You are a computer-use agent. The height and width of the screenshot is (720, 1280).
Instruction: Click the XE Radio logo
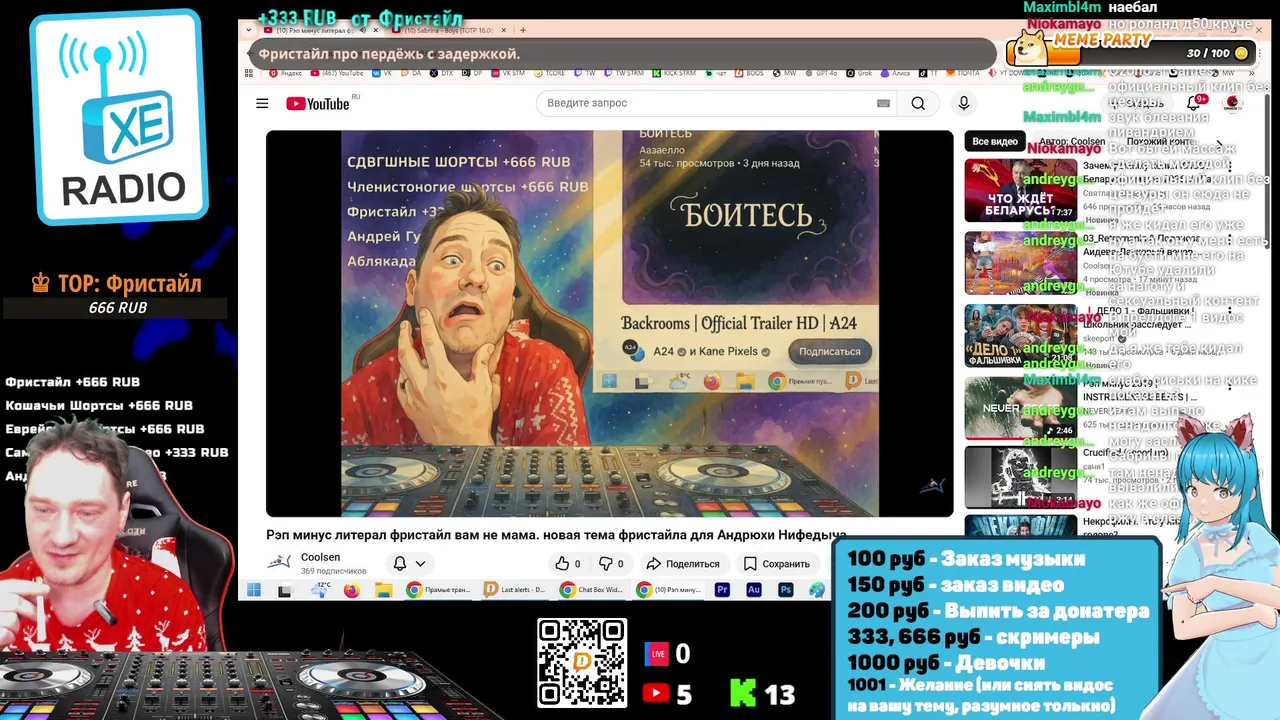click(x=119, y=118)
